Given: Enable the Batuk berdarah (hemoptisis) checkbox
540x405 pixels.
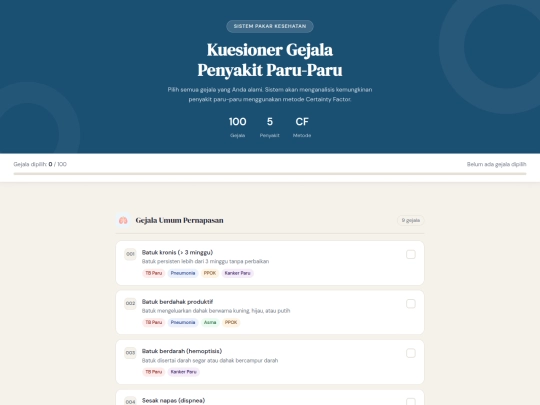Looking at the screenshot, I should point(411,353).
